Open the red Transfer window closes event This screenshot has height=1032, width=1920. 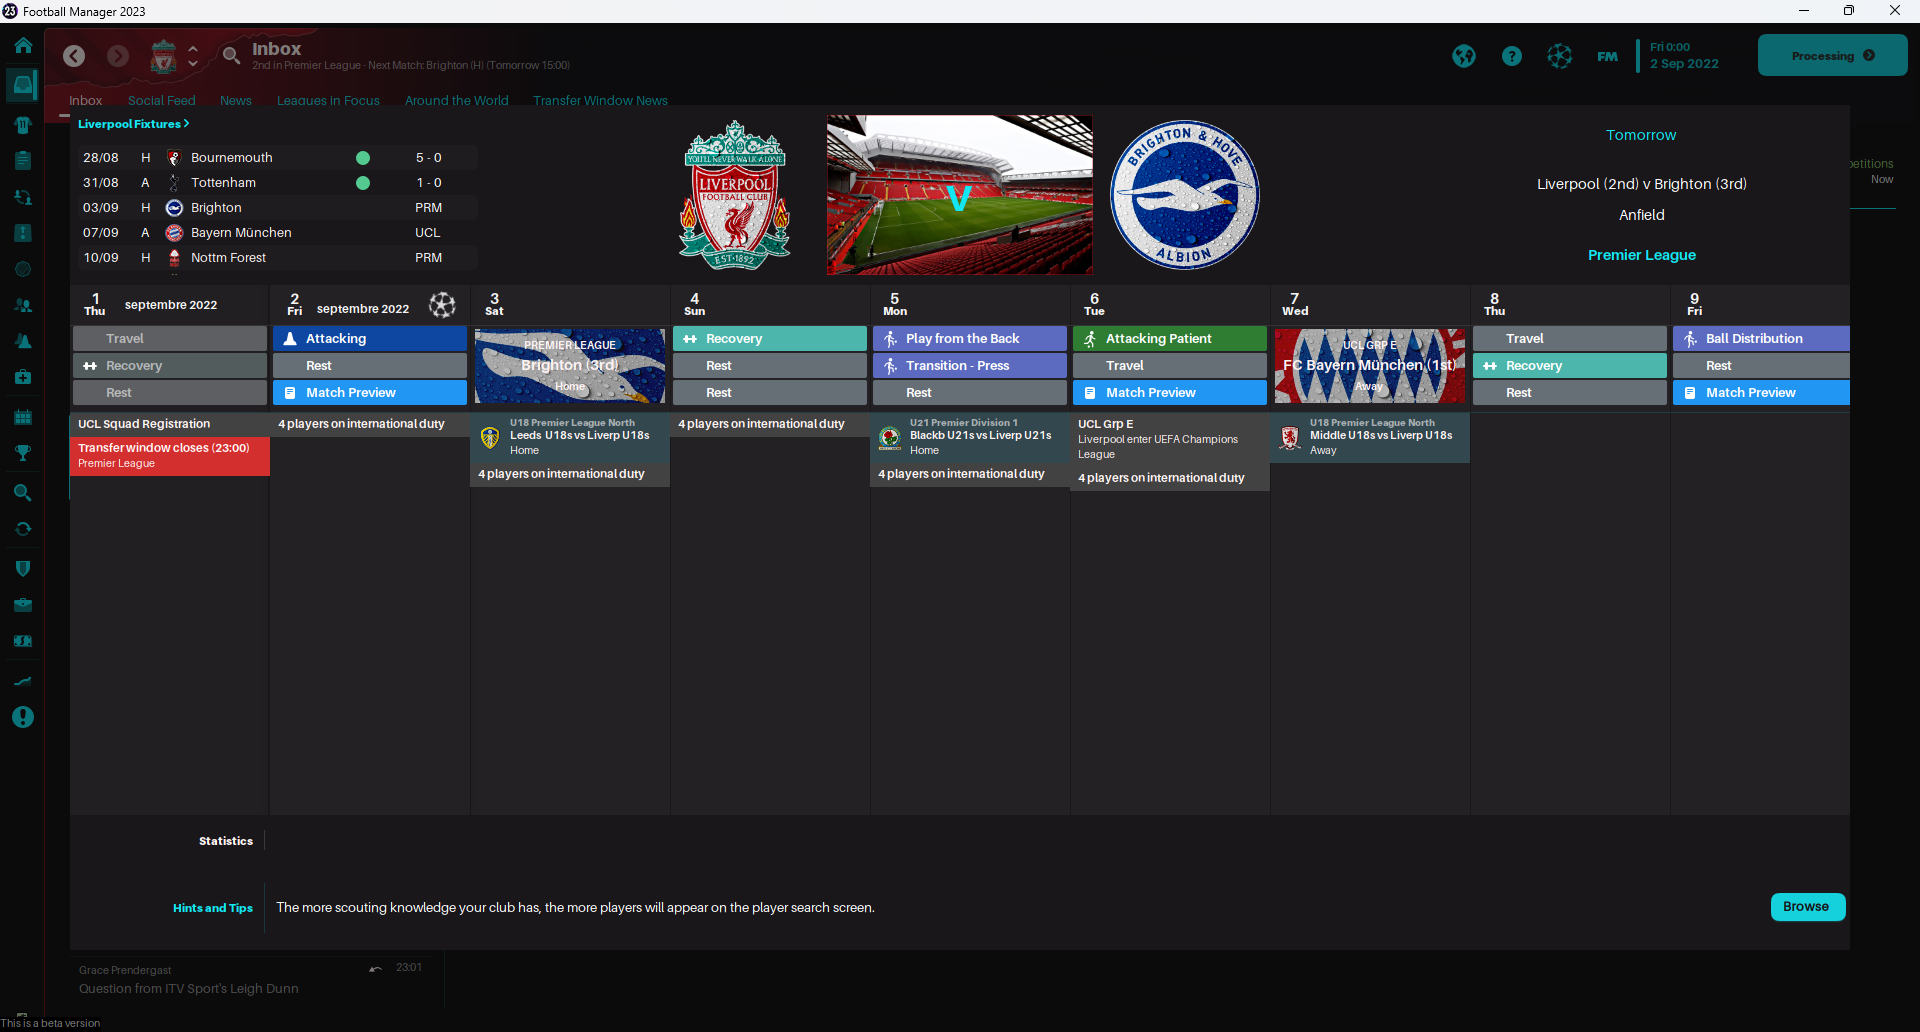coord(169,455)
